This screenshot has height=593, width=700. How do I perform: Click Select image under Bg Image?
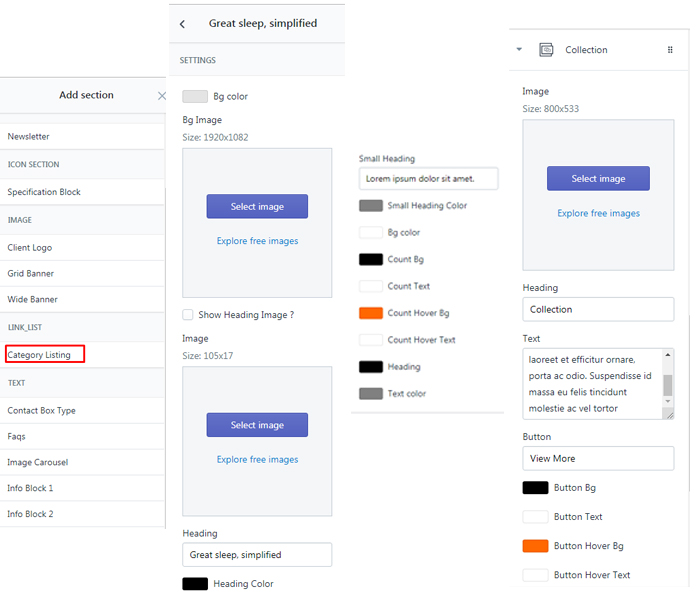[x=257, y=206]
